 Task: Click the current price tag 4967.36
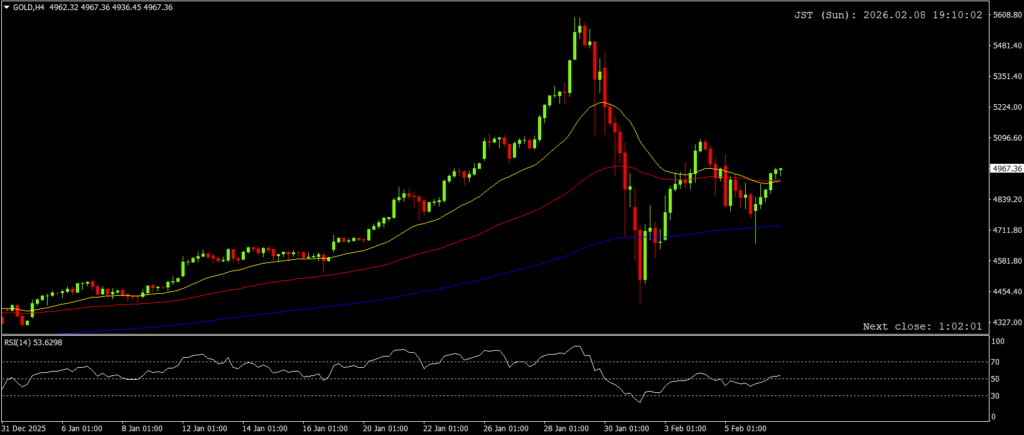tap(1005, 169)
